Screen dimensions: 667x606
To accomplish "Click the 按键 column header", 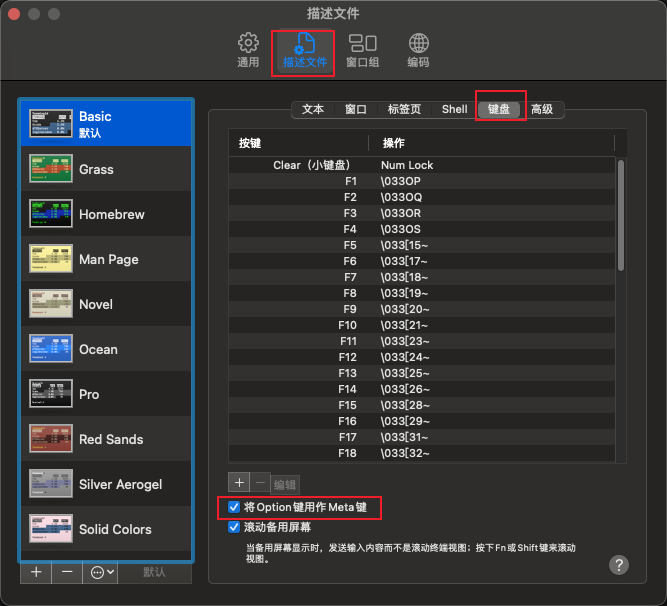I will coord(299,143).
